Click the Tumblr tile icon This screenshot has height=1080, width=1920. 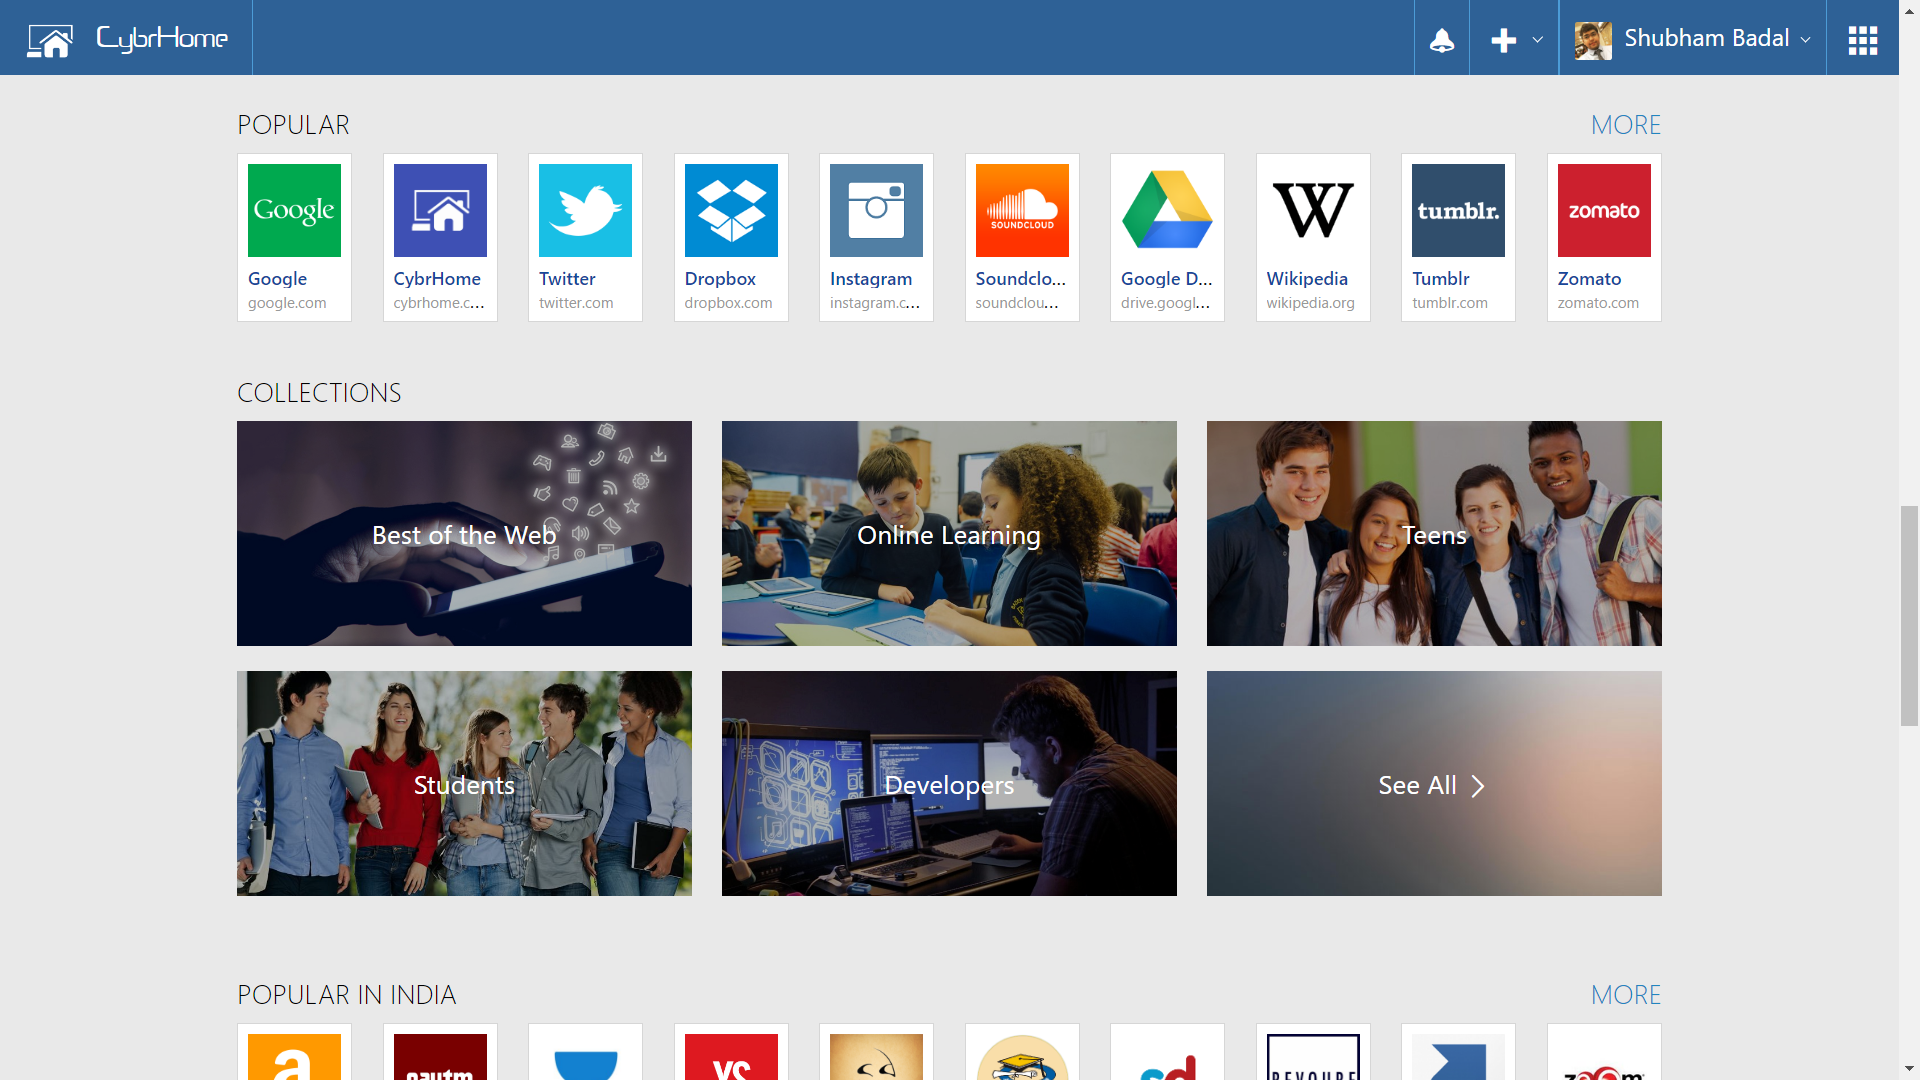(x=1458, y=210)
